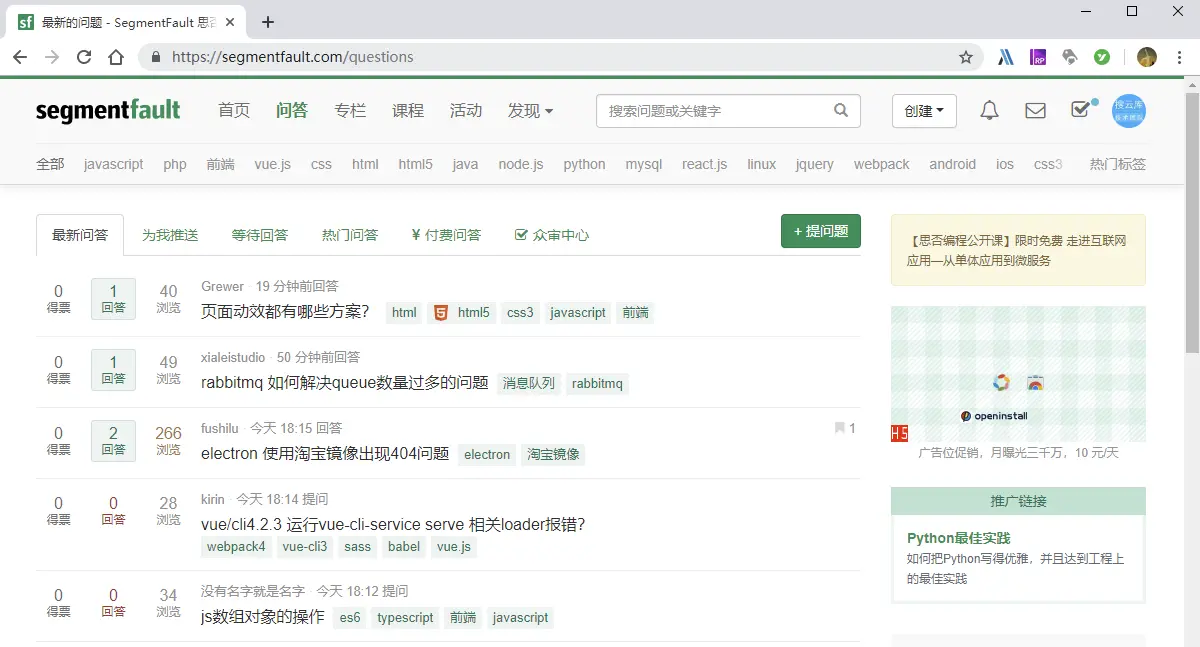Click the typescript tag
The height and width of the screenshot is (647, 1200).
405,618
